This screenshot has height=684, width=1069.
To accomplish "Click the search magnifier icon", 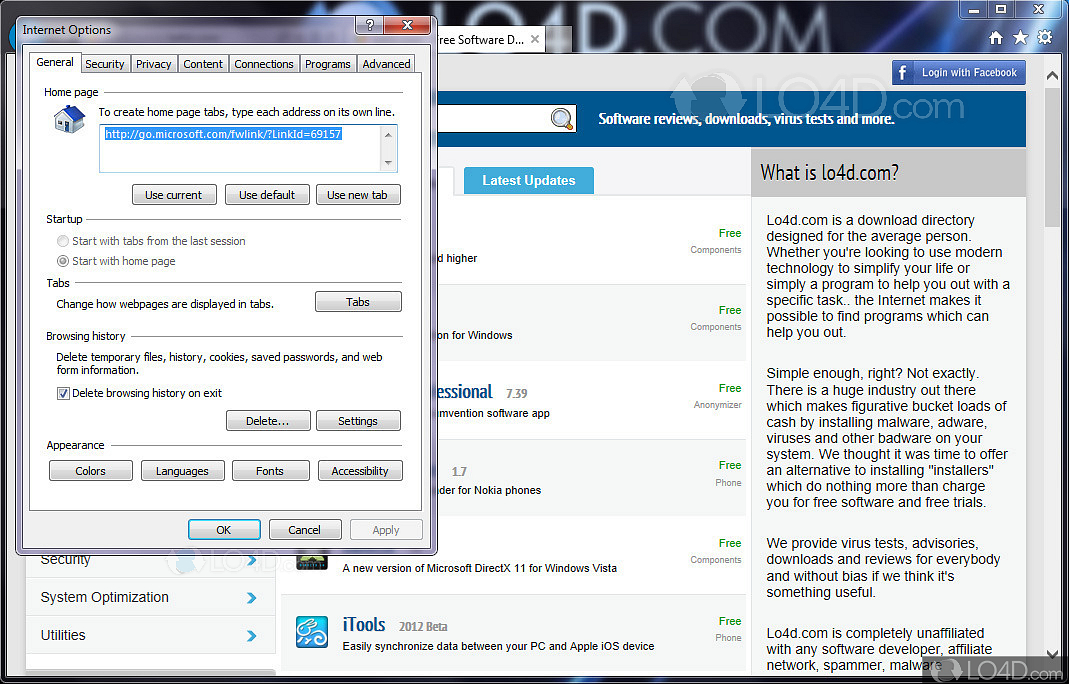I will tap(562, 119).
